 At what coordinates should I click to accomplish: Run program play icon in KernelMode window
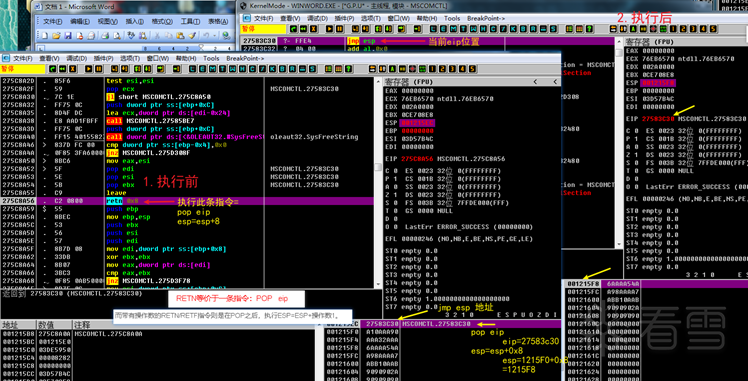point(330,29)
